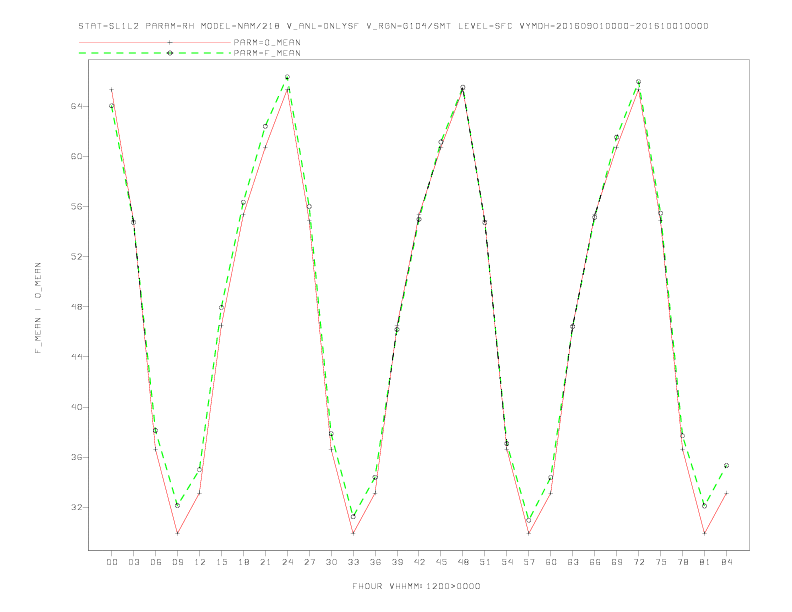Click the F_MEAN circle marker at hour 24
The height and width of the screenshot is (612, 792).
pyautogui.click(x=287, y=77)
